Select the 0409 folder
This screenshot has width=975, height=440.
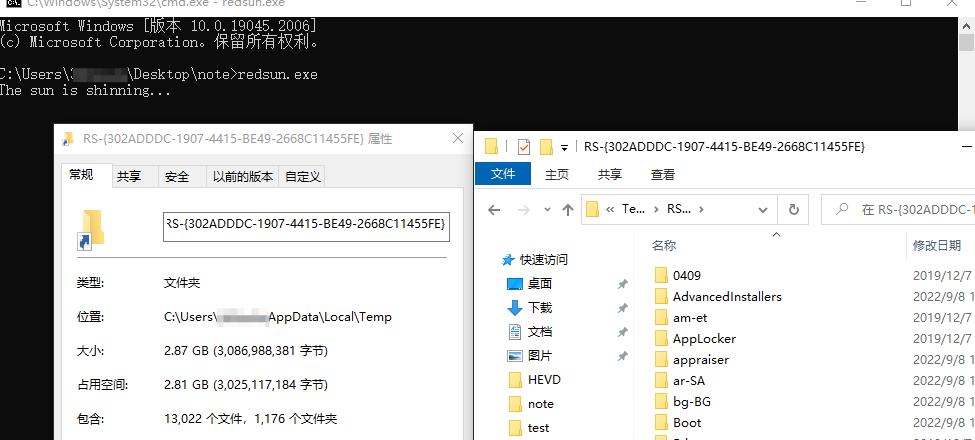(686, 275)
